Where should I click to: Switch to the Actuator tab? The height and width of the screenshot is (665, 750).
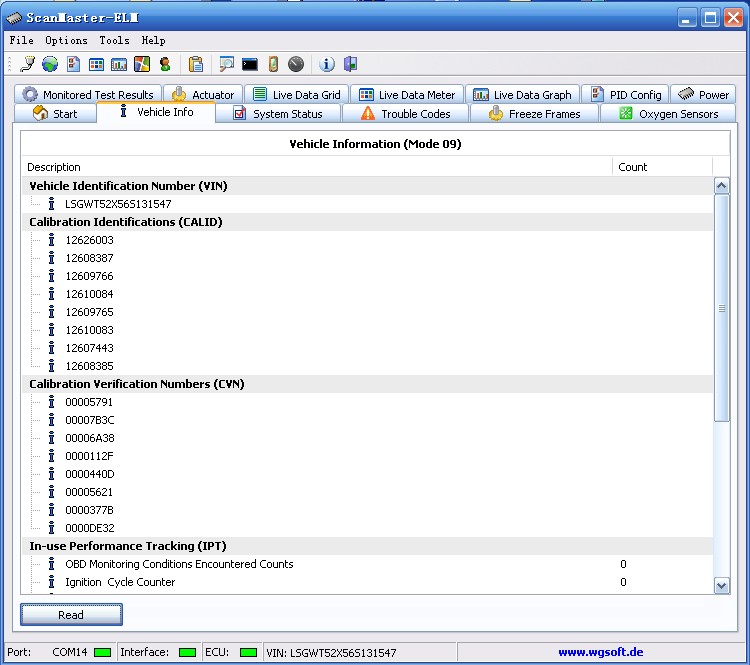pos(203,95)
